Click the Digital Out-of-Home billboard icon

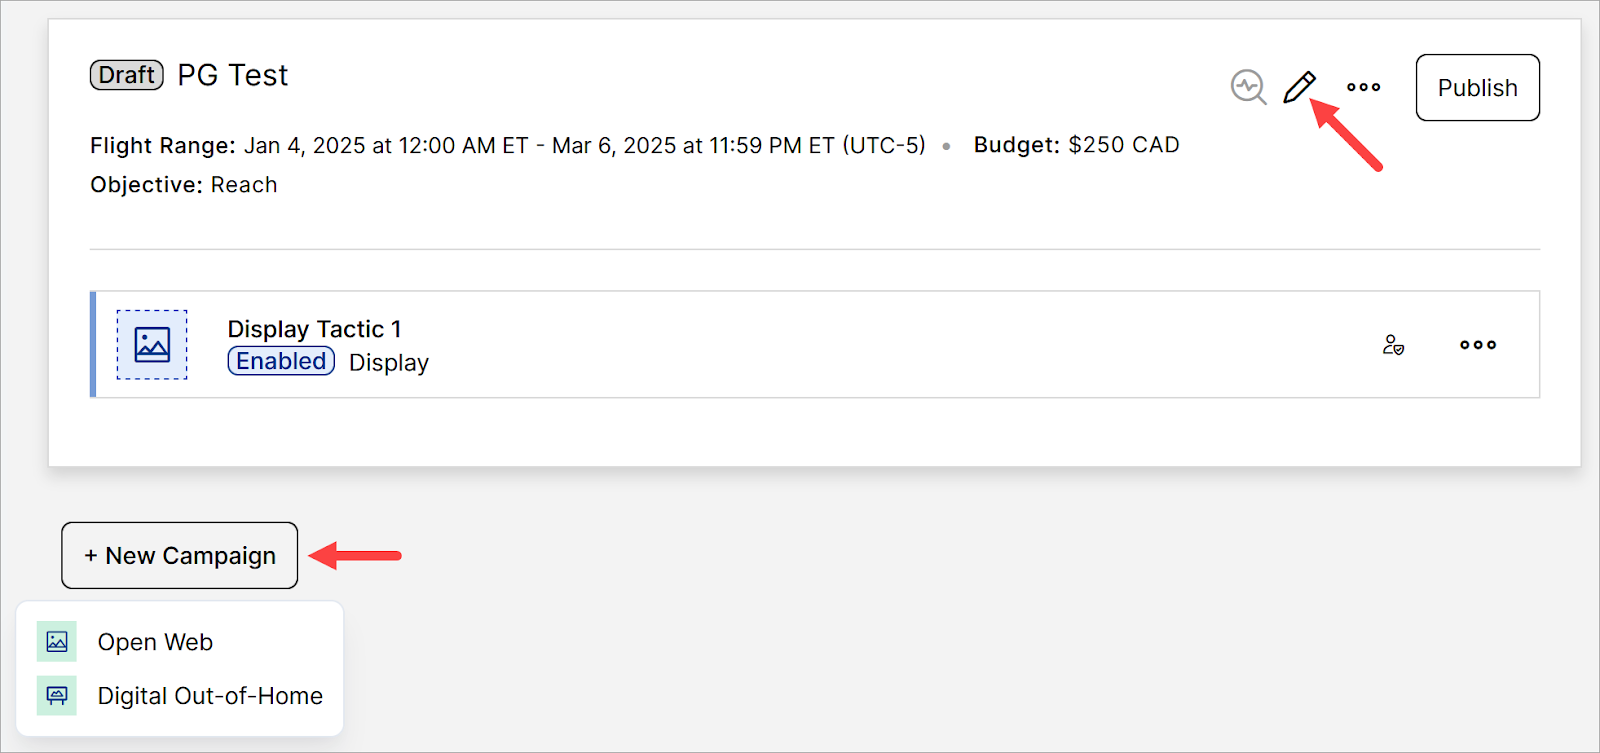[x=57, y=696]
